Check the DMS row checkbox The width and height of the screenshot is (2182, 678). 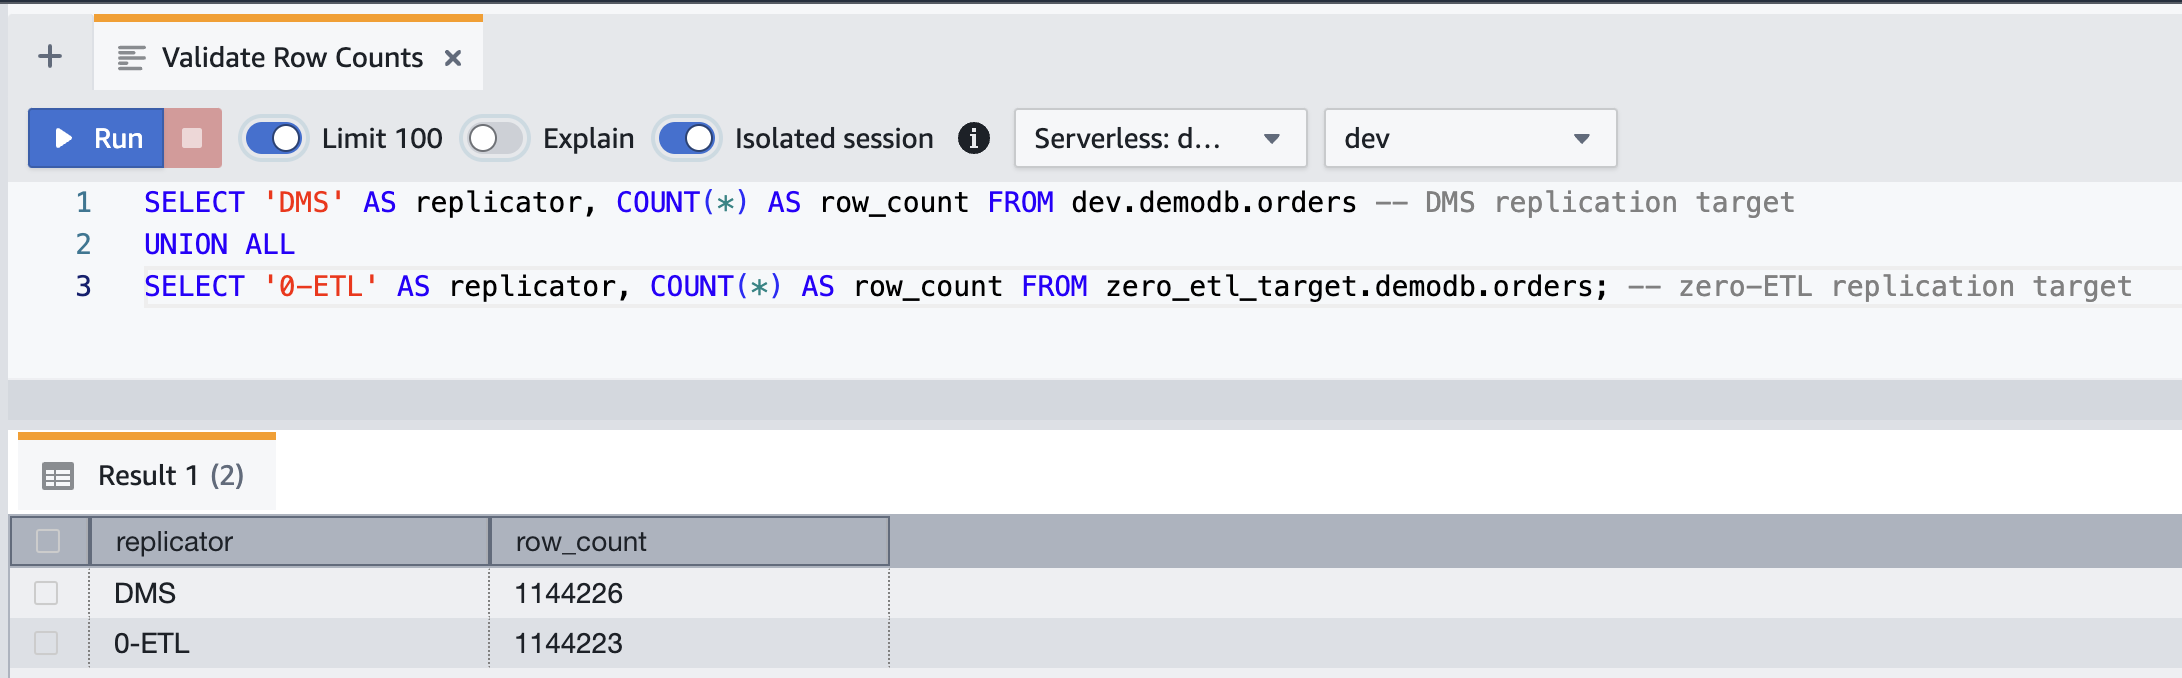click(x=46, y=593)
